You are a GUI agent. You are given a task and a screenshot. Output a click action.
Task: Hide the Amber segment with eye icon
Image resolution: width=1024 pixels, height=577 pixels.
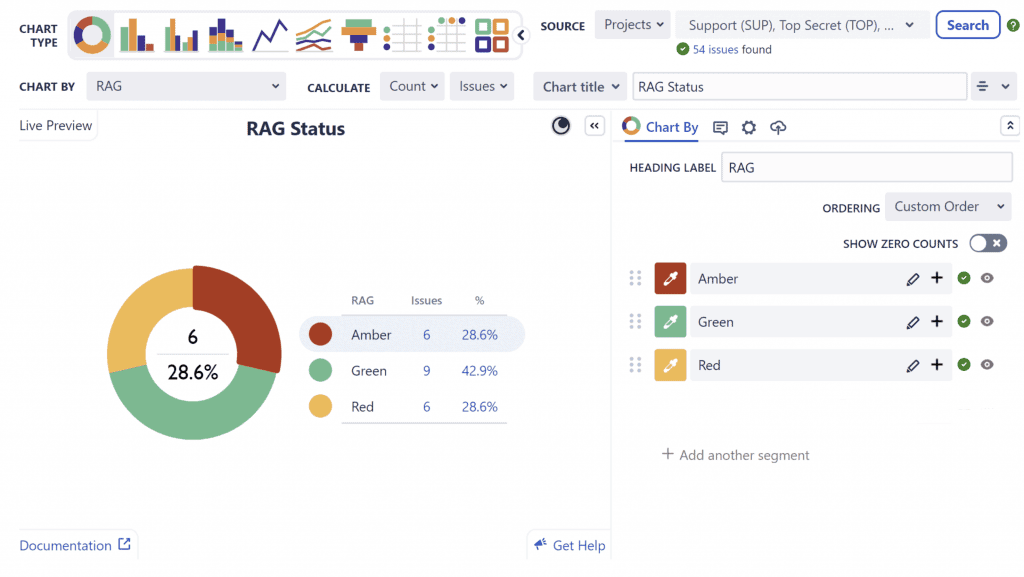tap(987, 279)
